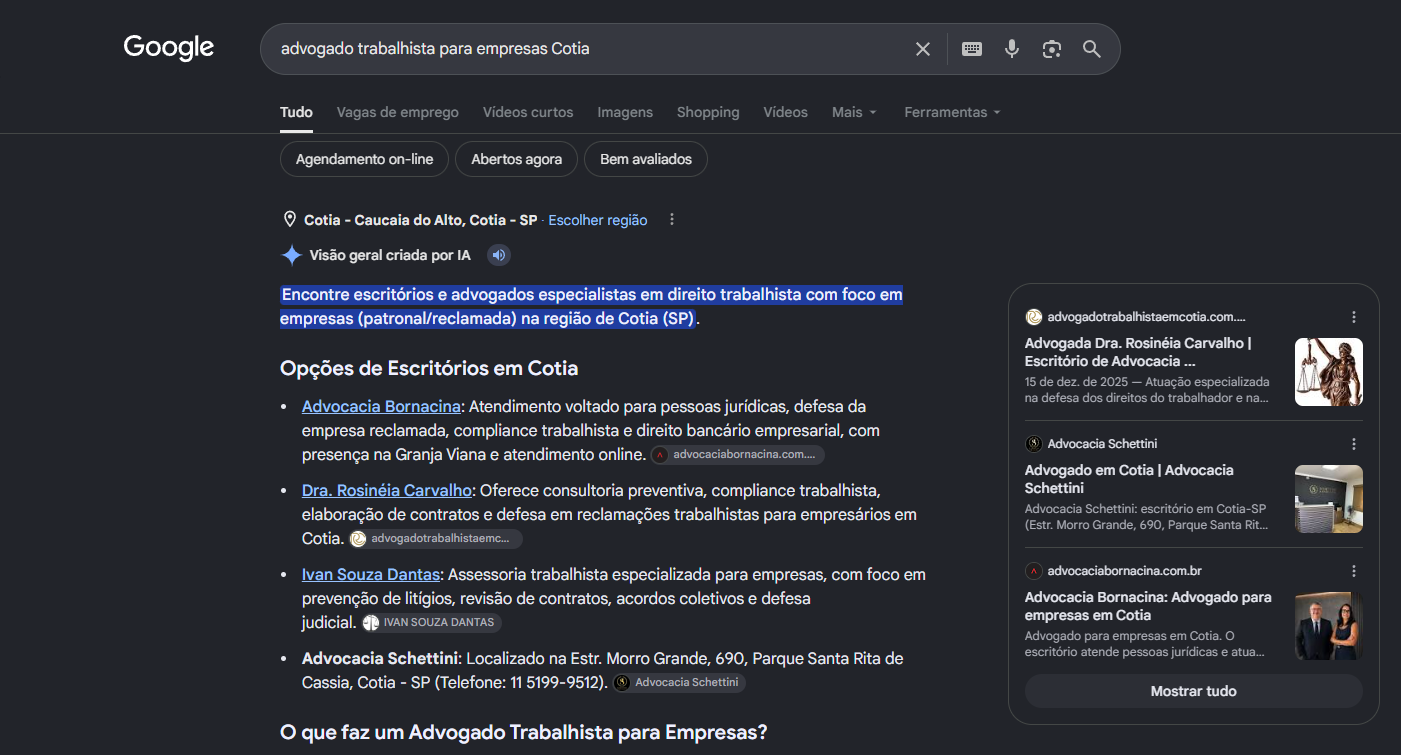Open the Dra. Rosinéia Carvalho link
The width and height of the screenshot is (1401, 755).
point(387,491)
